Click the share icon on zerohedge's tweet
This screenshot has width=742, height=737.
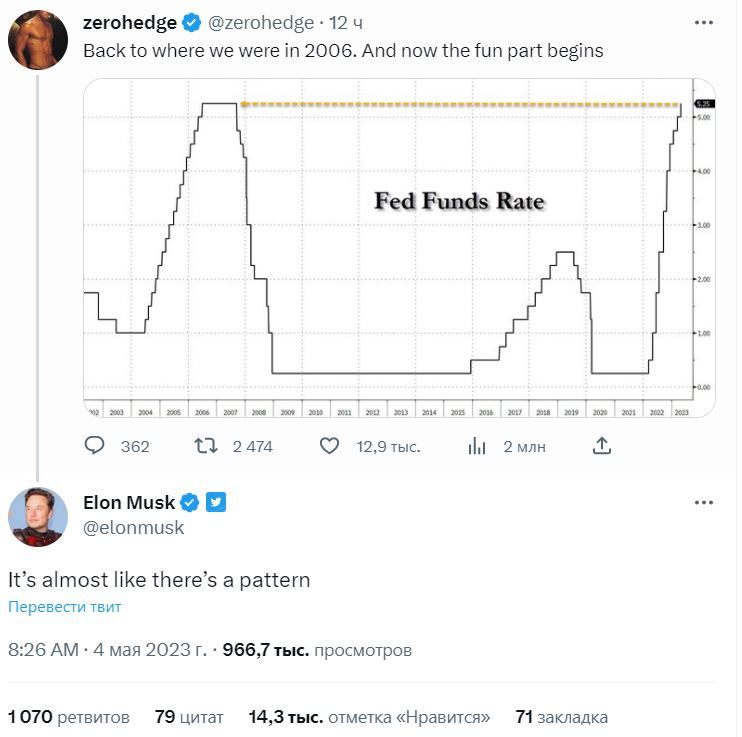[602, 445]
